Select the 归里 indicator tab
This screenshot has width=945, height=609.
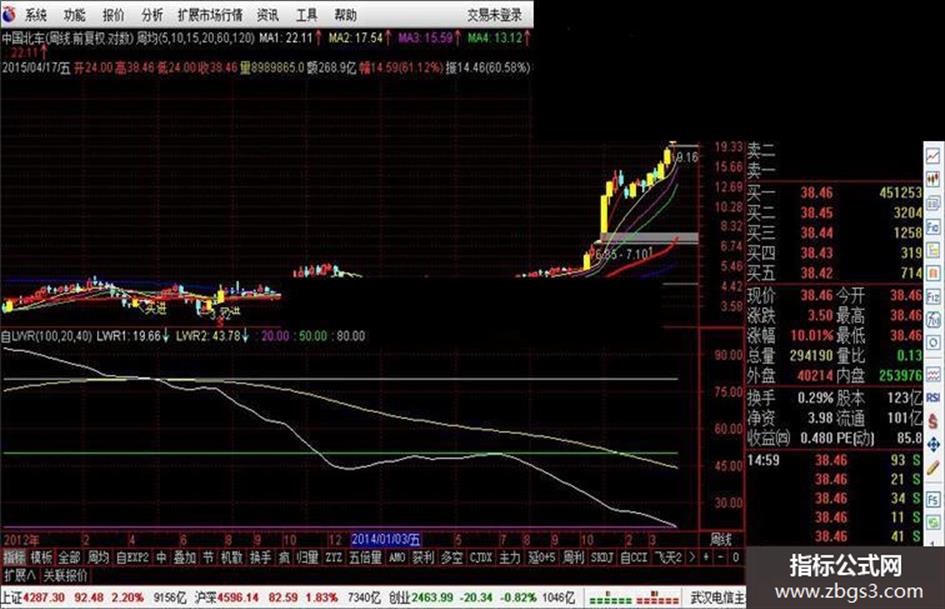308,557
